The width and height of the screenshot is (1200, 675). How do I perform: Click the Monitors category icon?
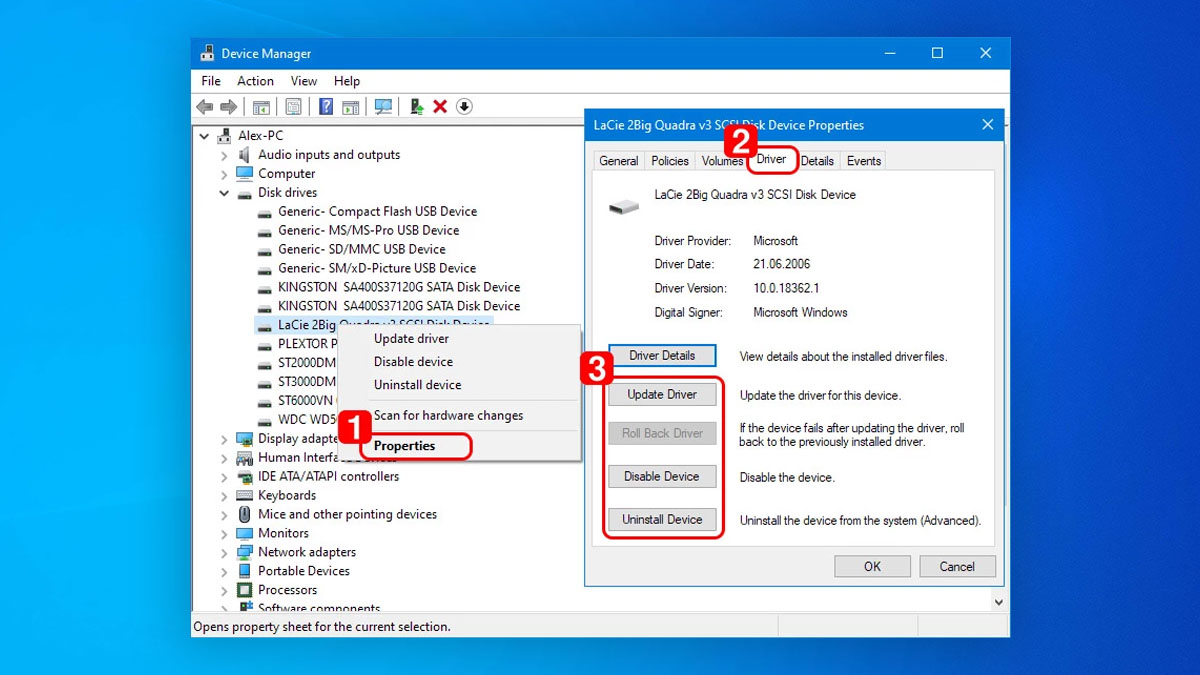click(x=244, y=534)
